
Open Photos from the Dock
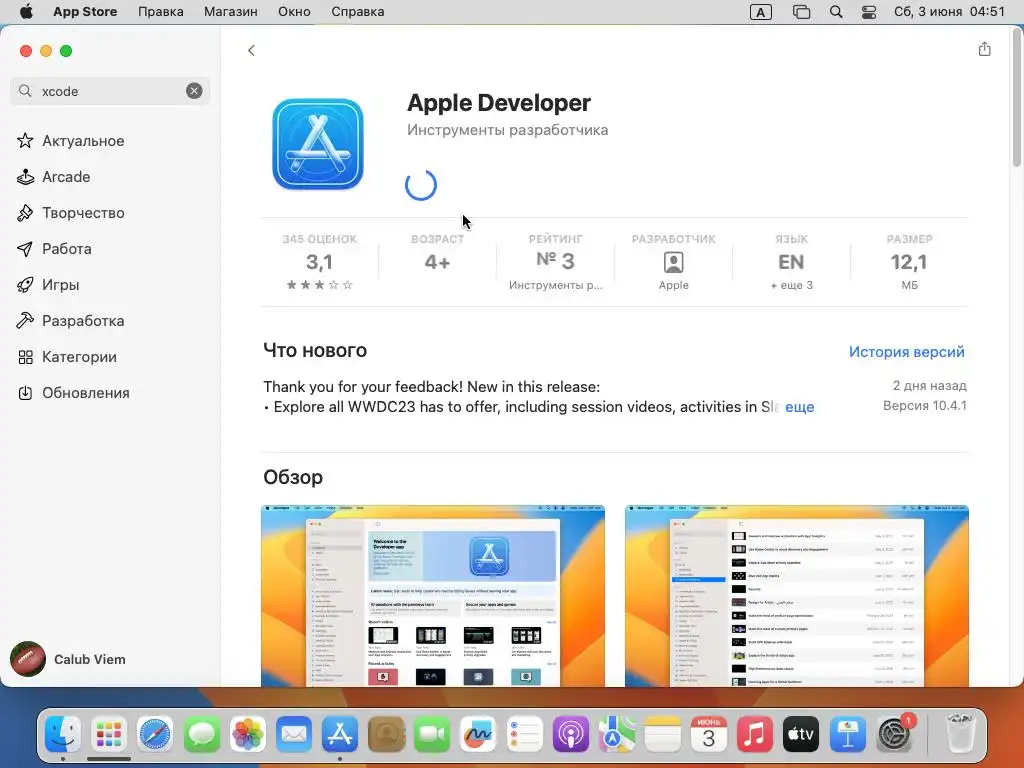click(248, 735)
